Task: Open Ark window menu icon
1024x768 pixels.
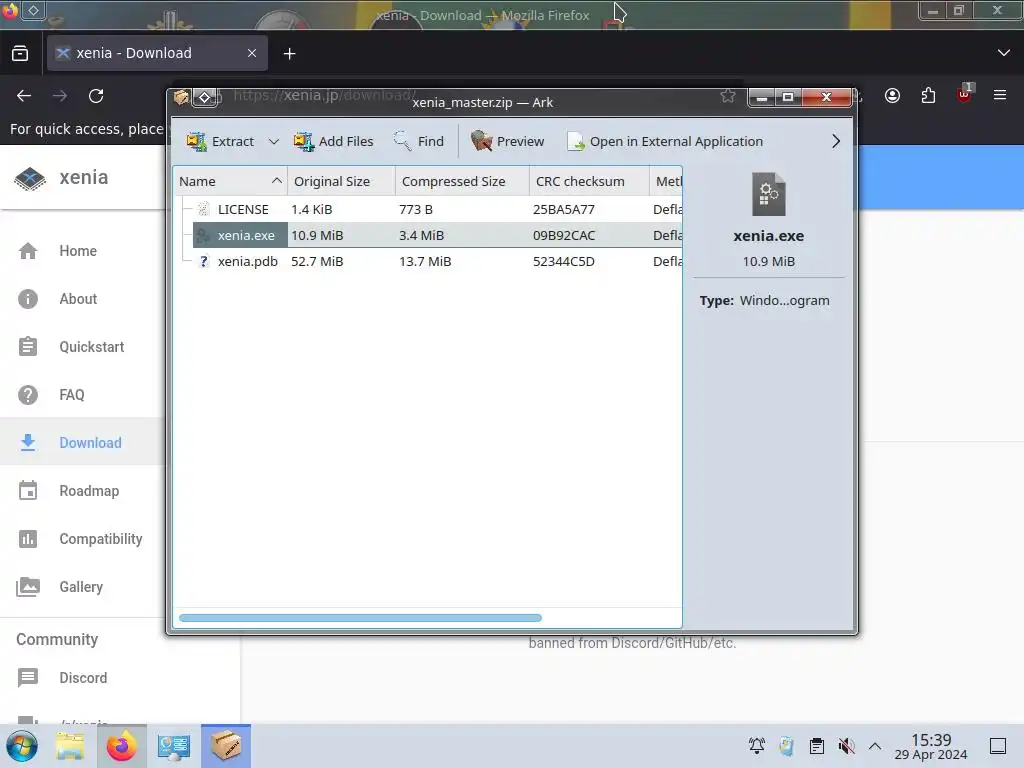Action: click(182, 98)
